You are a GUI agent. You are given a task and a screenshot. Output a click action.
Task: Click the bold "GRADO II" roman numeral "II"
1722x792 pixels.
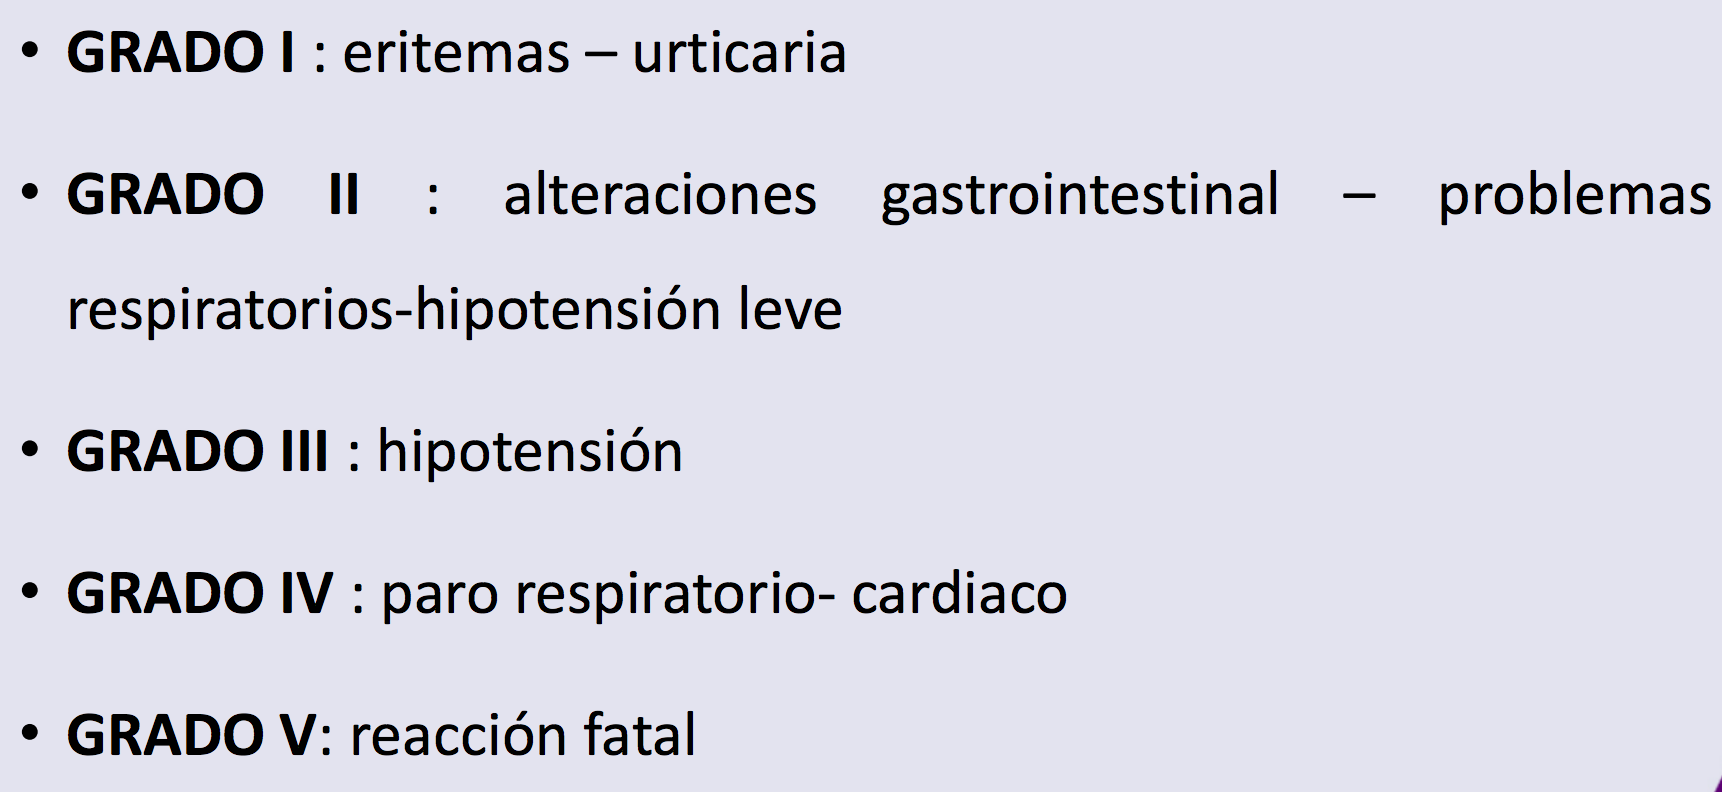[343, 195]
